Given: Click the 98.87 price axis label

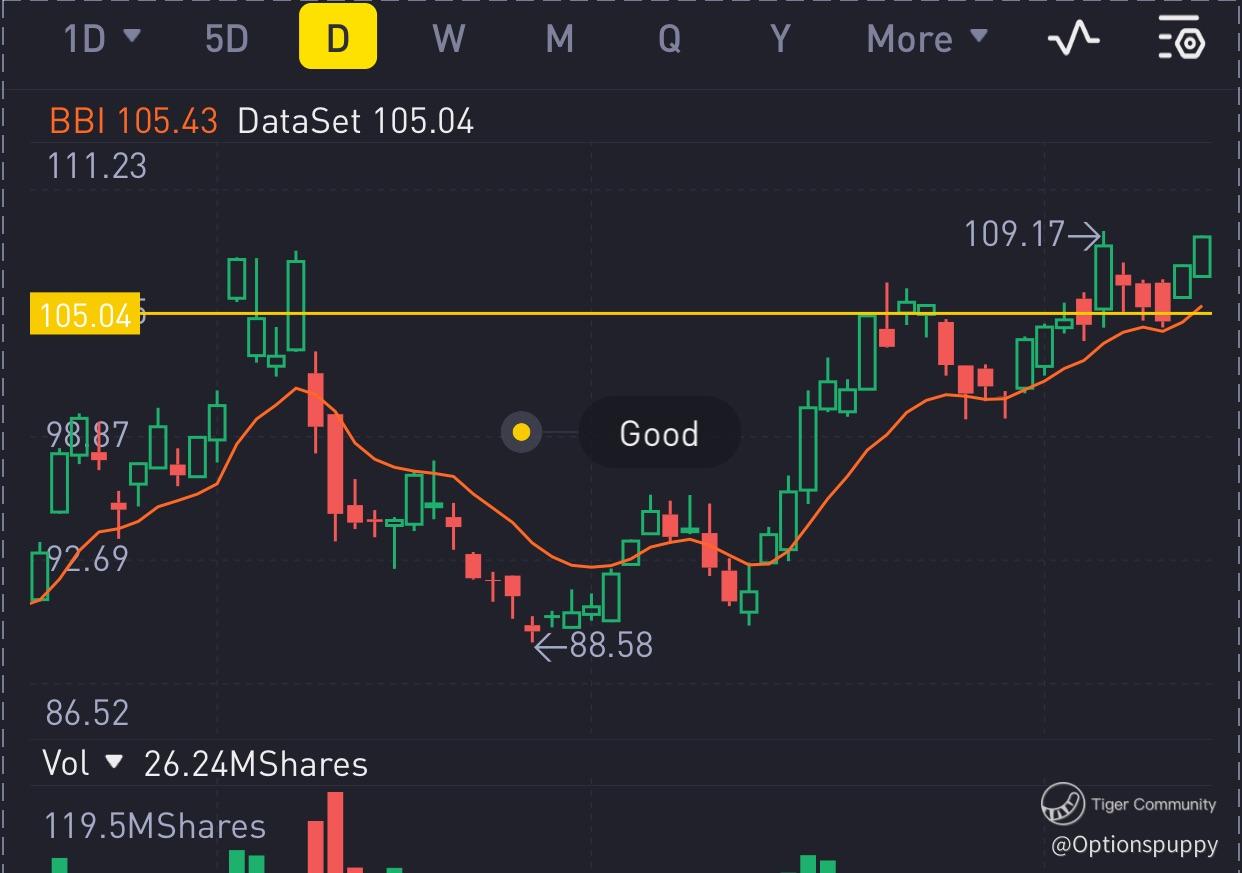Looking at the screenshot, I should pos(88,434).
